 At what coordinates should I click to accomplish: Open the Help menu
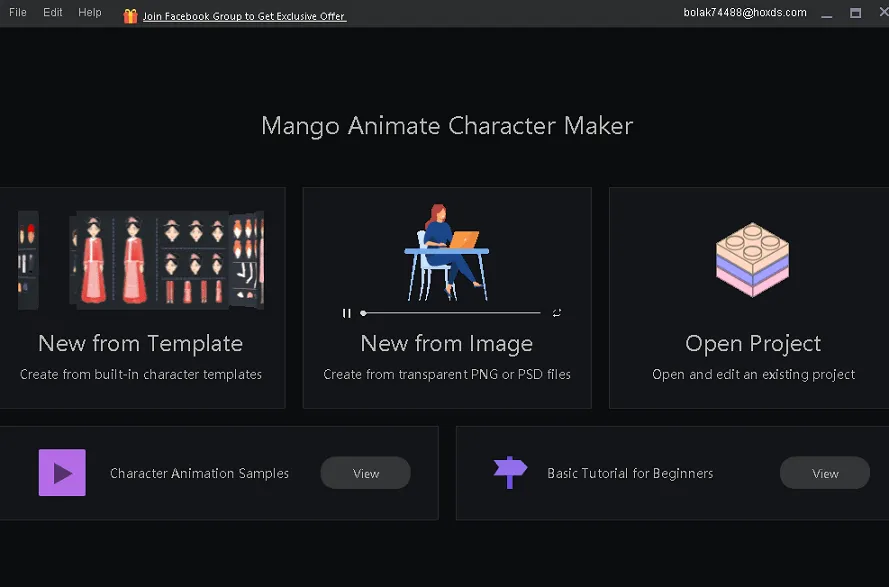pyautogui.click(x=90, y=13)
